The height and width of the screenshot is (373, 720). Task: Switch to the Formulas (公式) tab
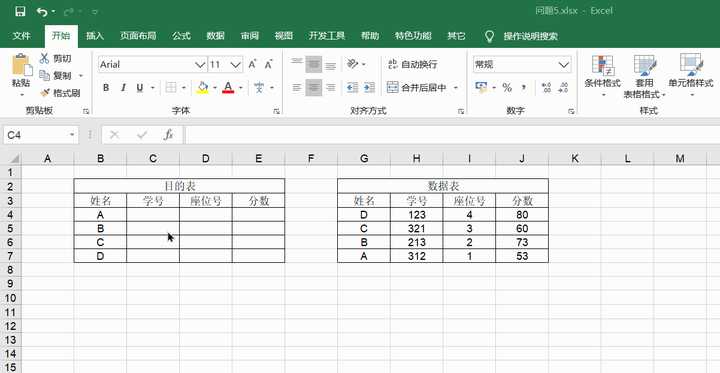point(181,36)
